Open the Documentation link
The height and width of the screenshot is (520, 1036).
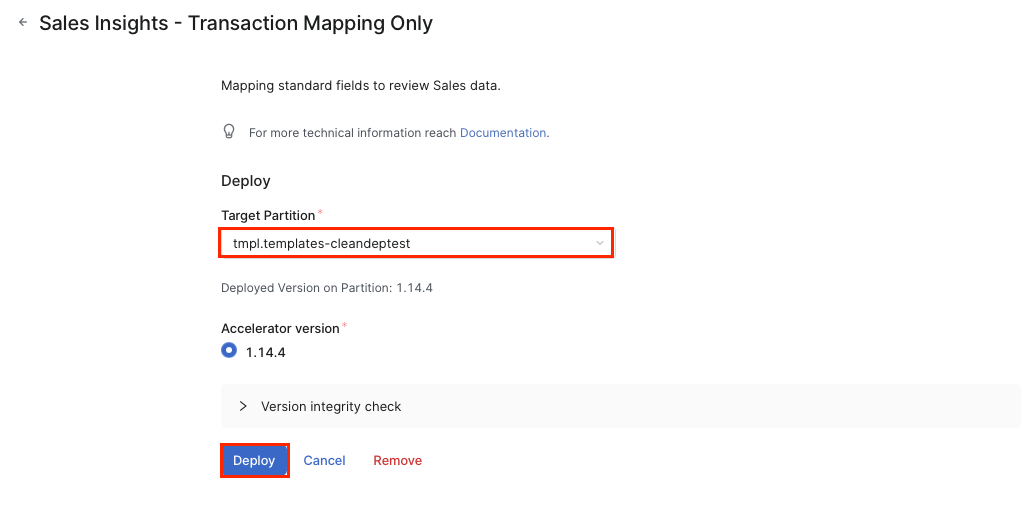503,133
